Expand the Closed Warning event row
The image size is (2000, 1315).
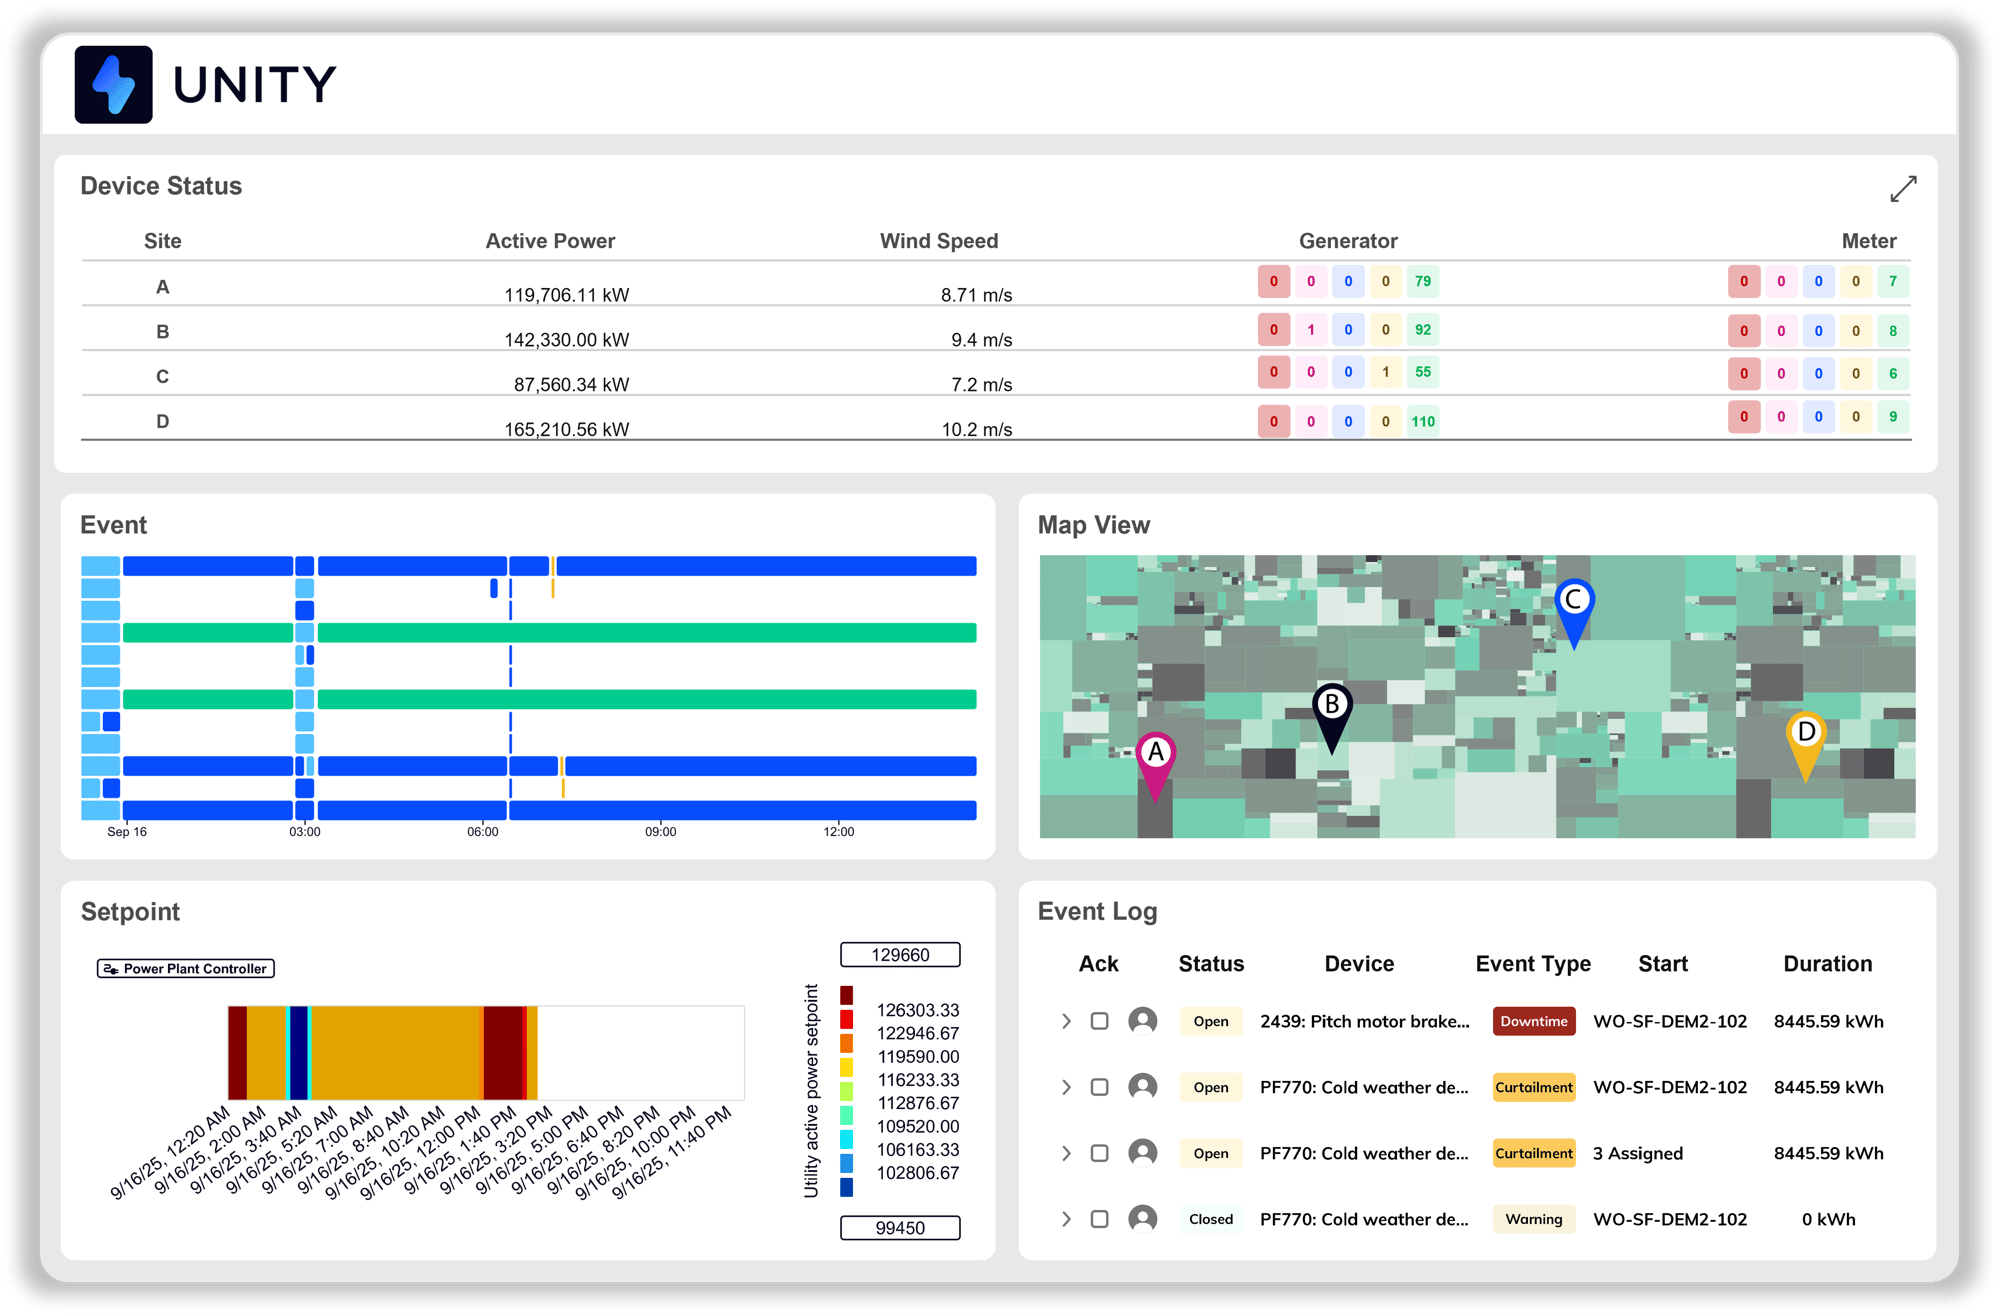pos(1066,1219)
